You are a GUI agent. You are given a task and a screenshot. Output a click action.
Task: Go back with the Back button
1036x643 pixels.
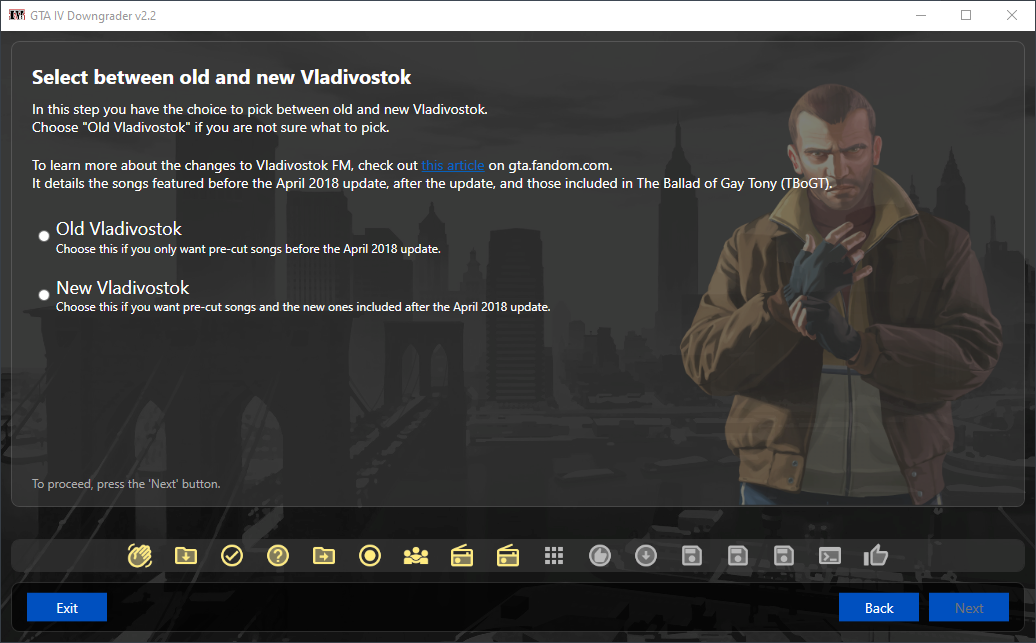[879, 607]
